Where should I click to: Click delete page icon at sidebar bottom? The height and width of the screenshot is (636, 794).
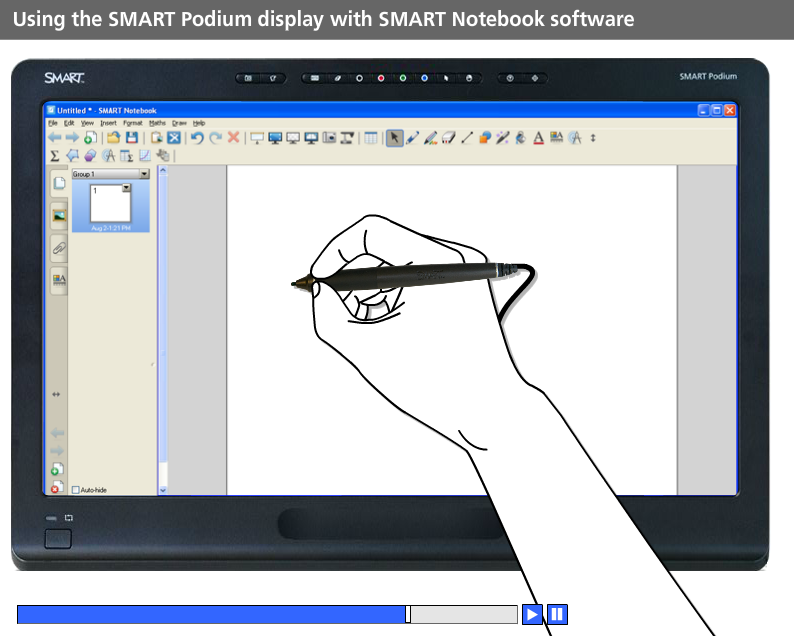coord(58,487)
